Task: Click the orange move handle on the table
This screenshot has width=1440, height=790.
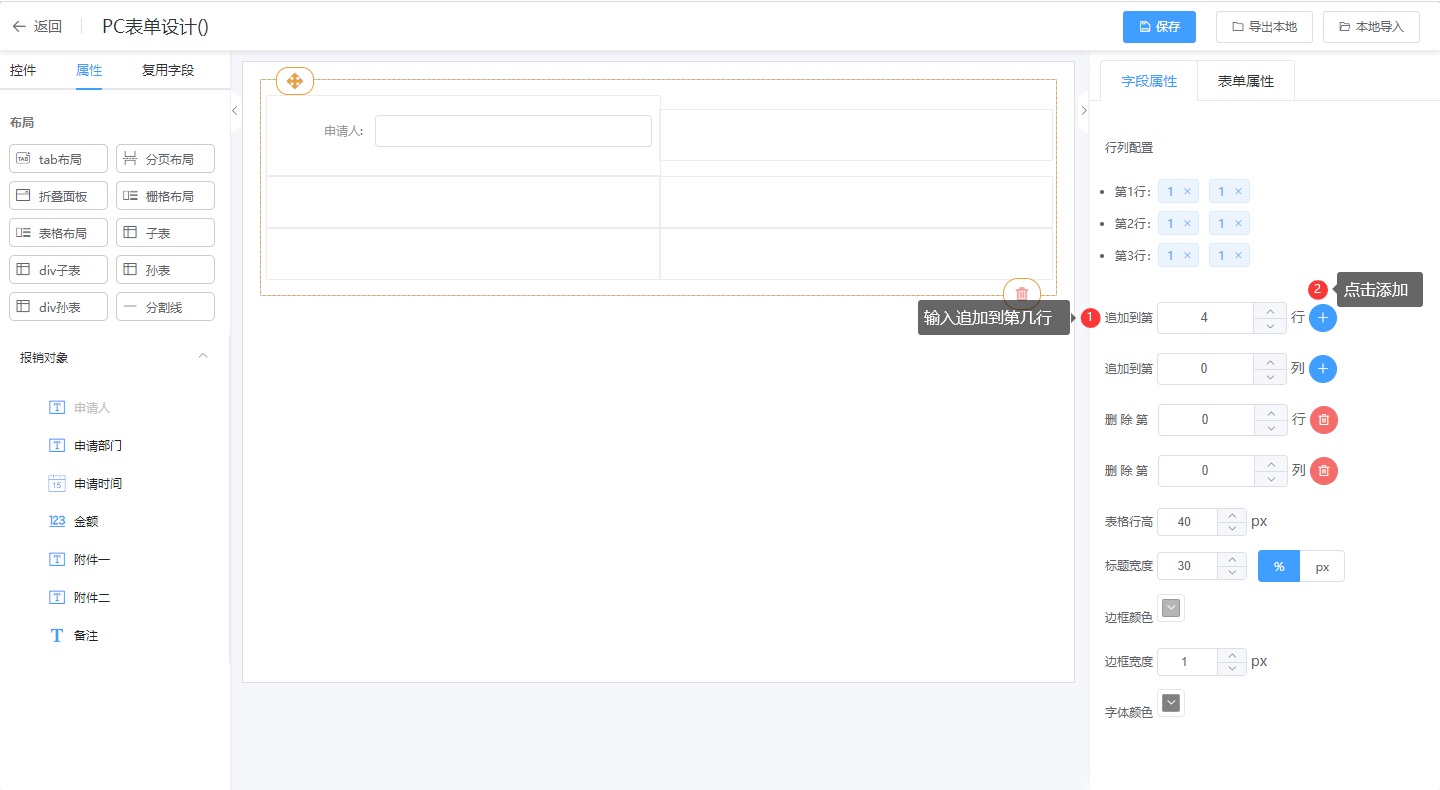Action: coord(295,81)
